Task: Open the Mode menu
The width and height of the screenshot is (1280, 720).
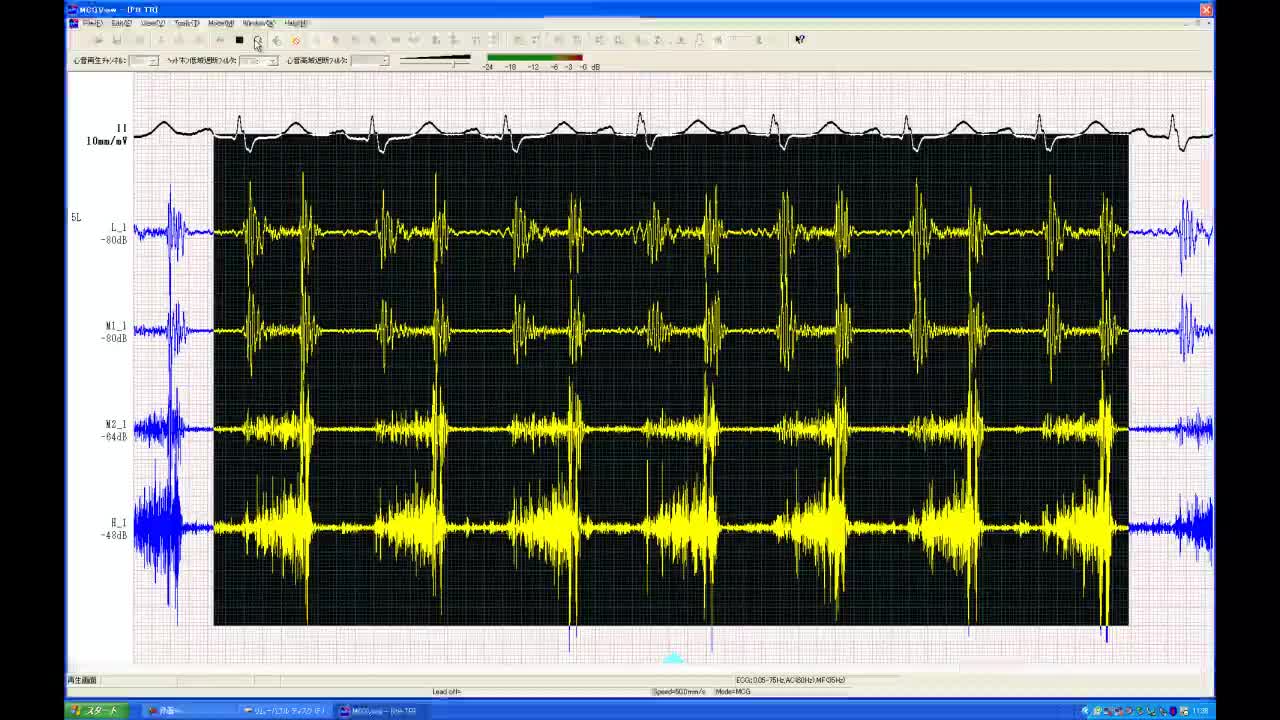Action: coord(220,23)
